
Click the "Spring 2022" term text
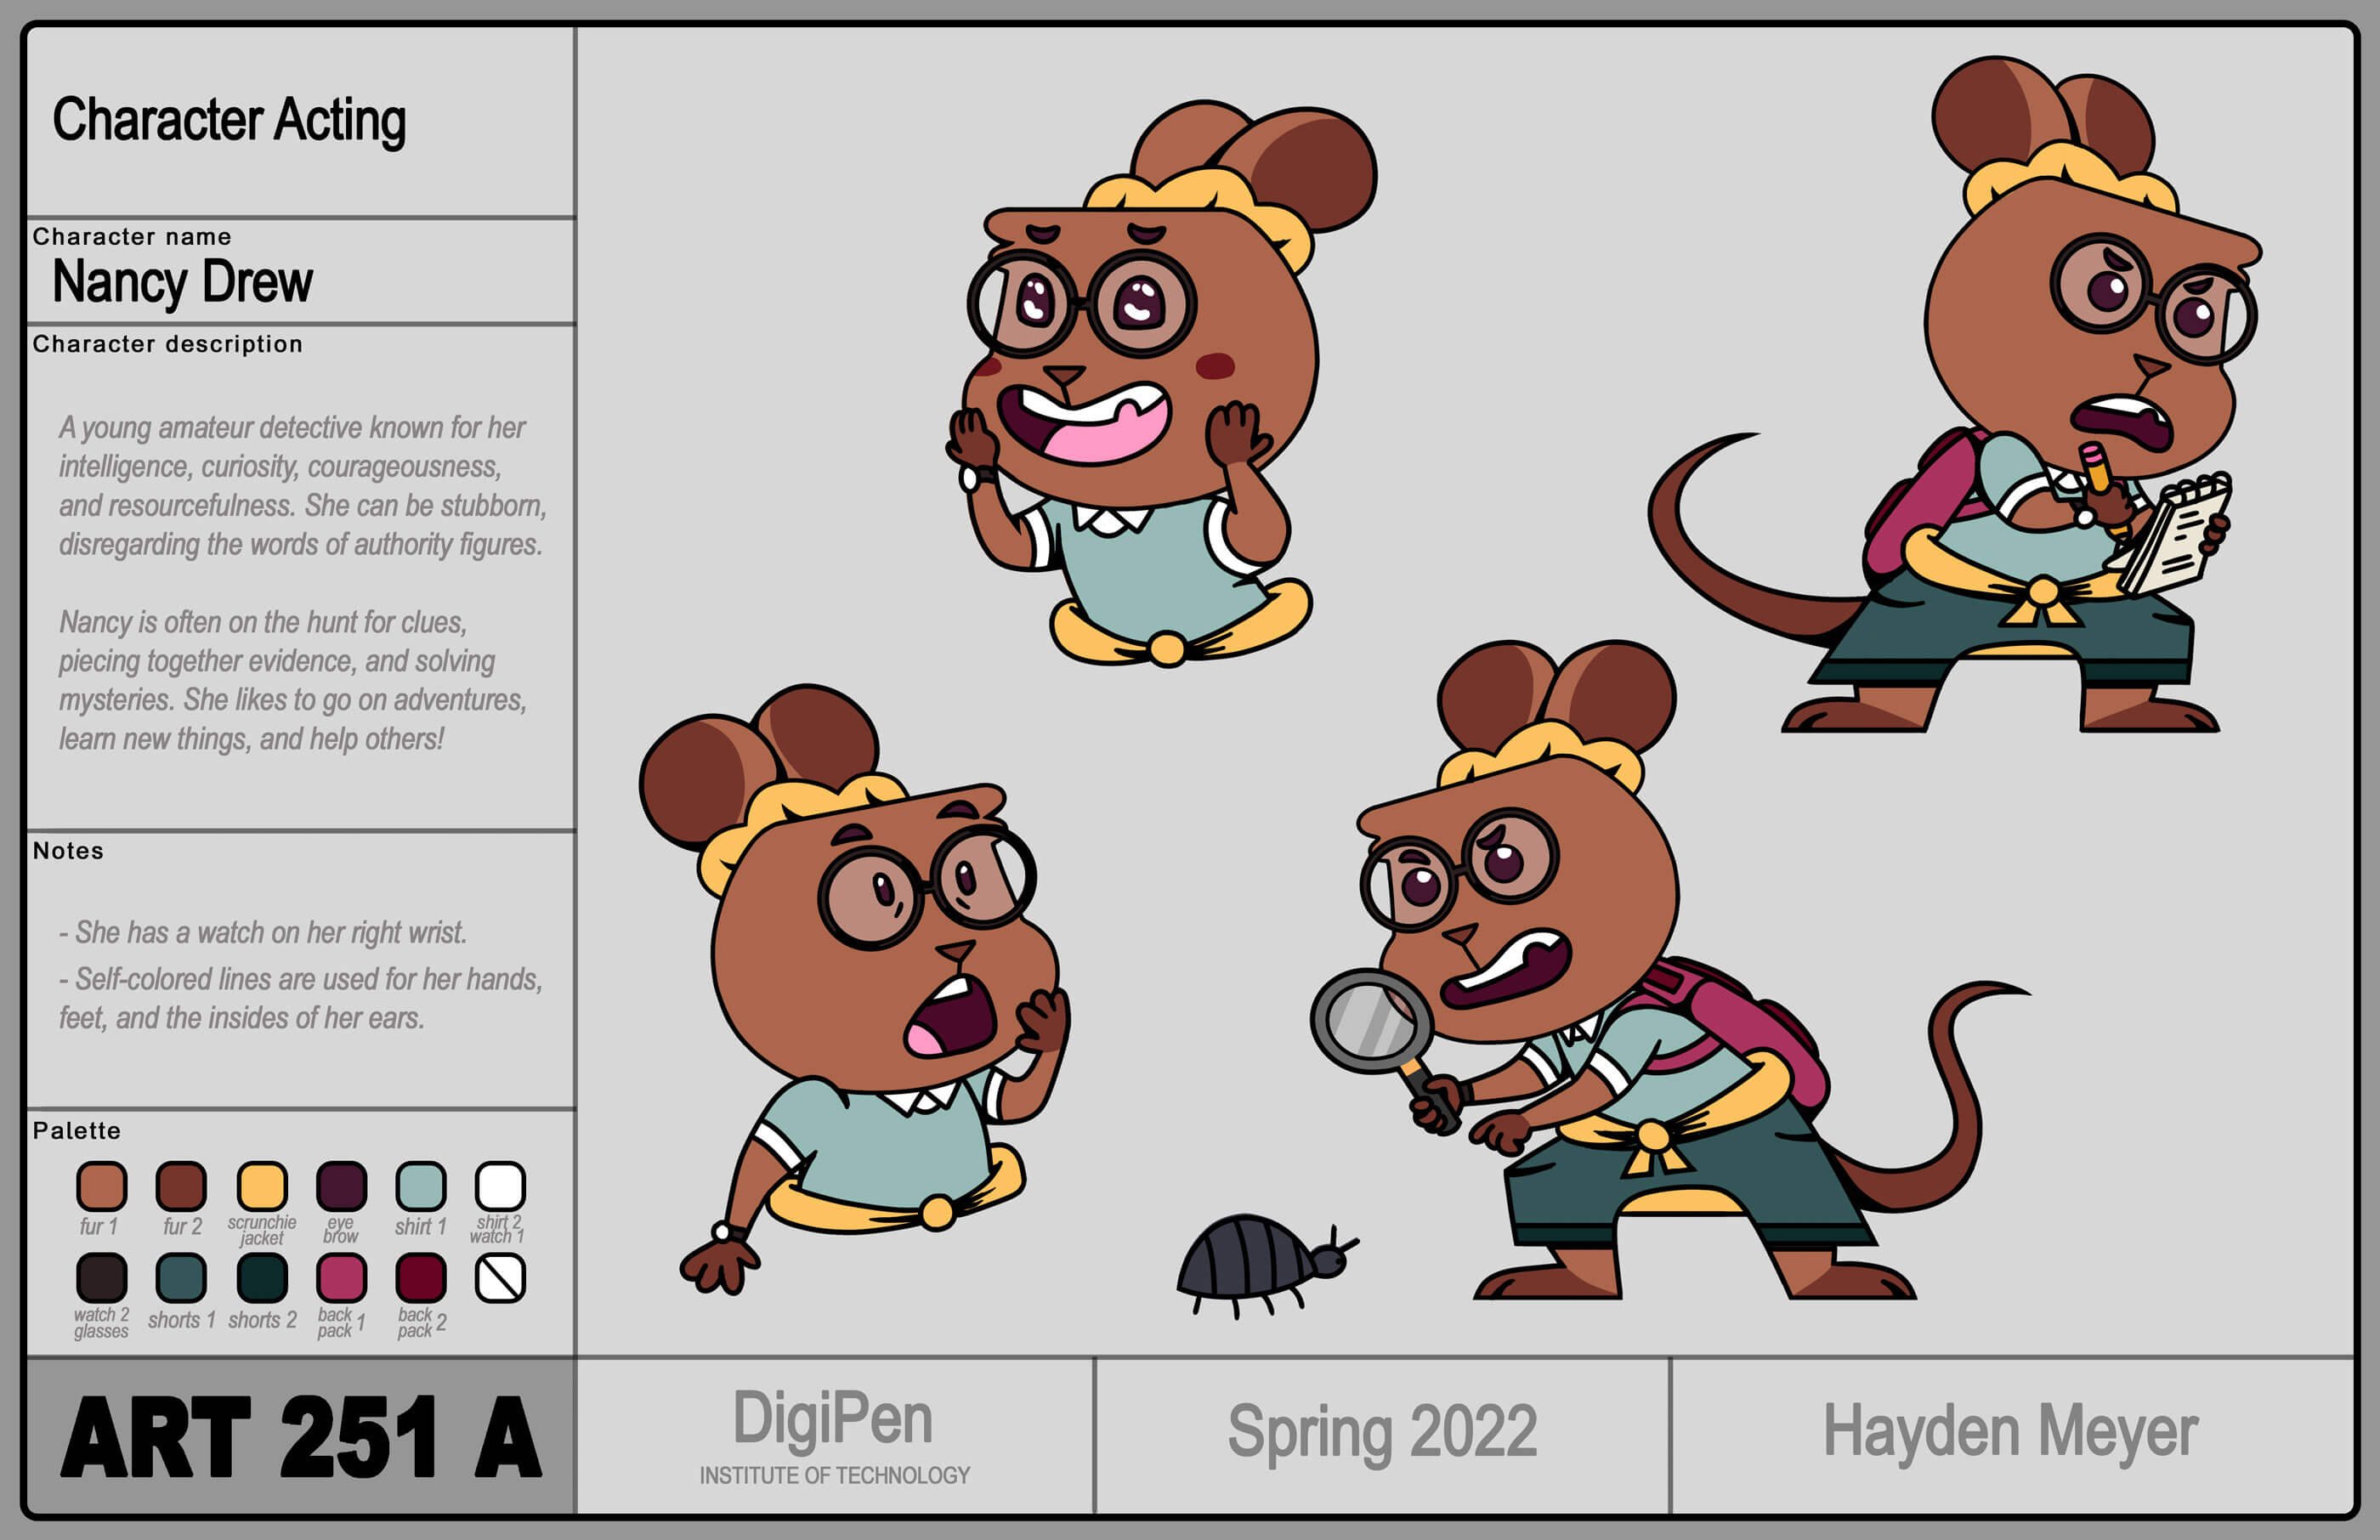coord(1382,1432)
